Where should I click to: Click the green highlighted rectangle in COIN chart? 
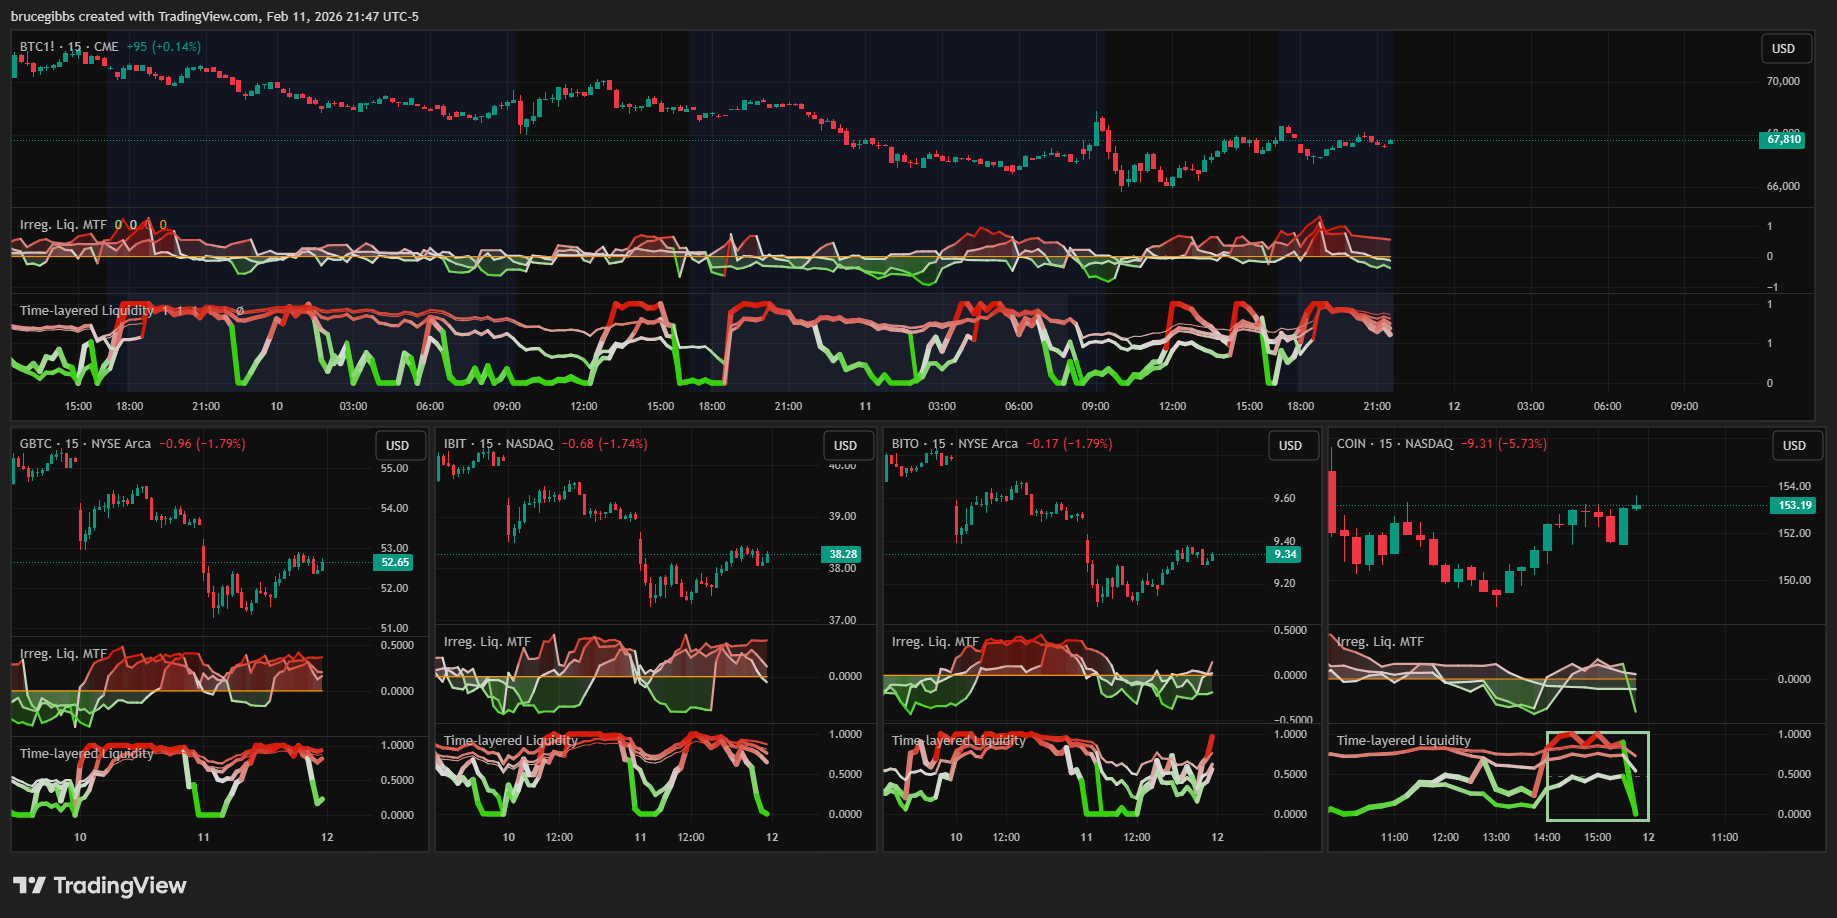tap(1597, 776)
